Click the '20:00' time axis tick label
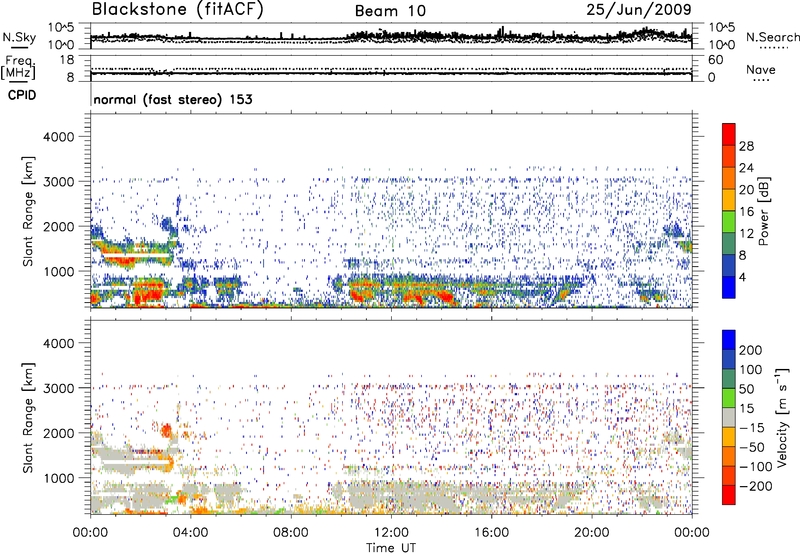800x554 pixels. [x=592, y=533]
